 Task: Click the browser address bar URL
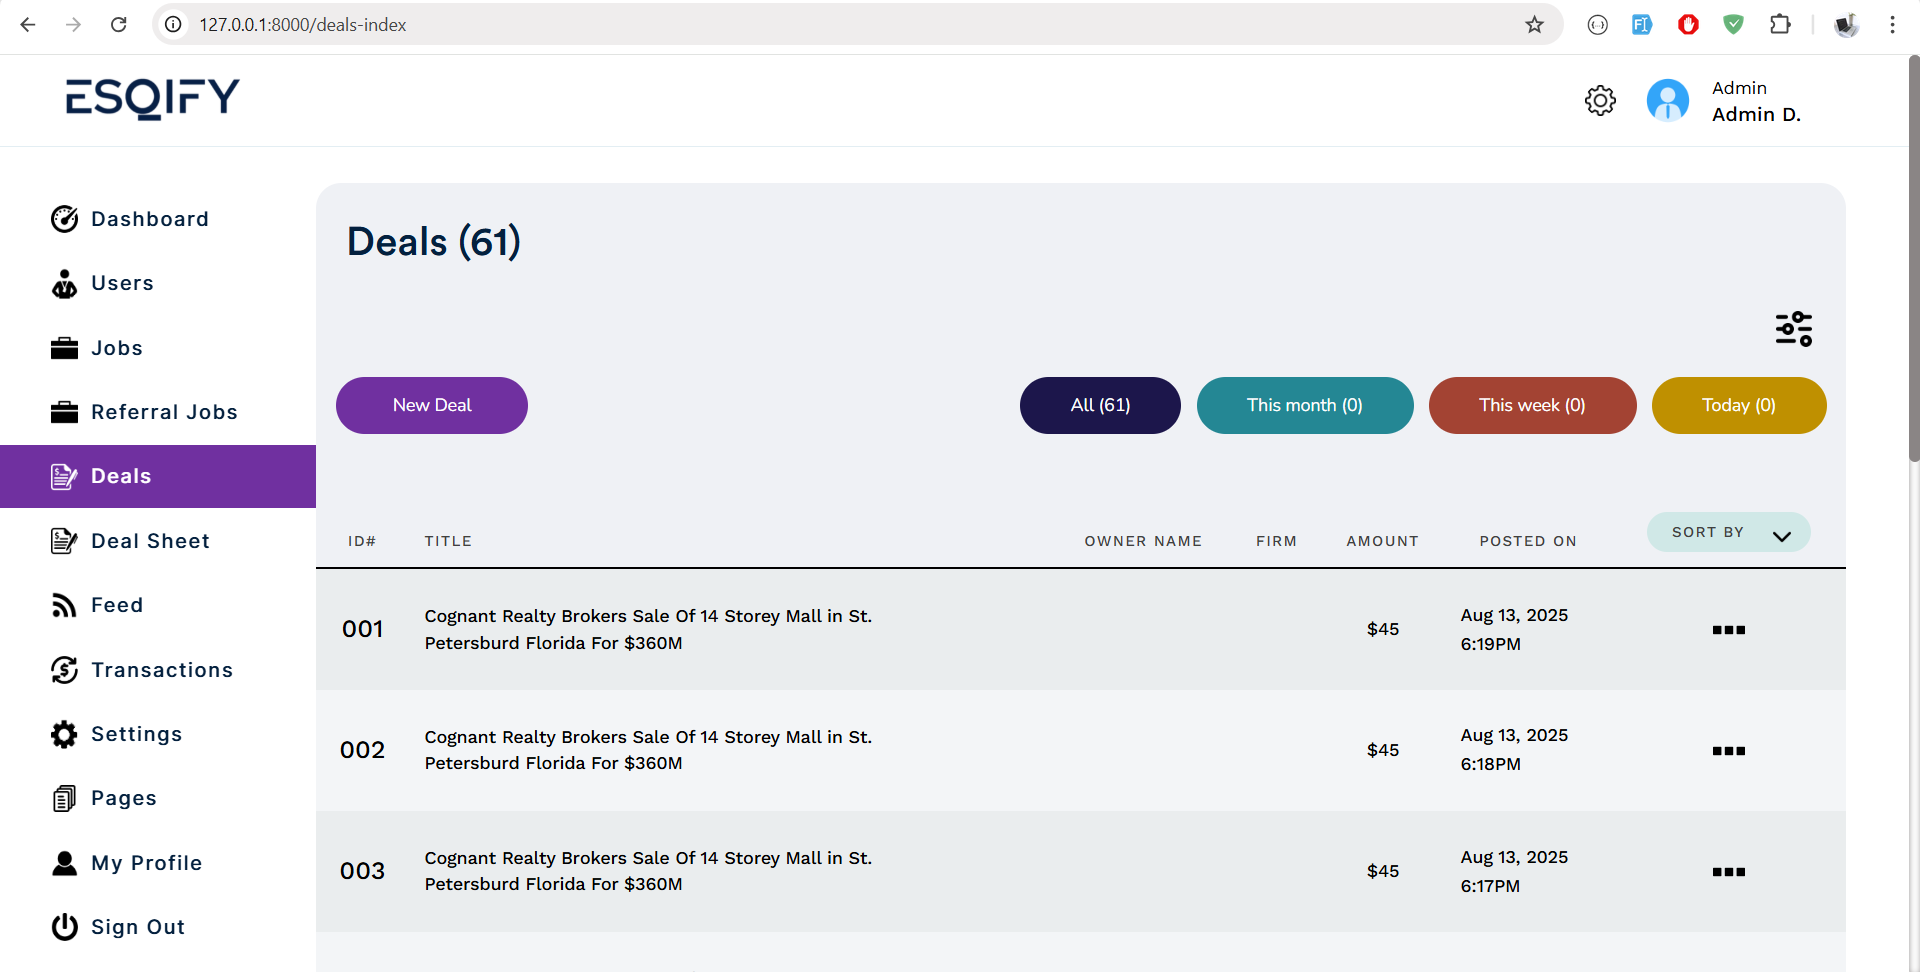click(x=302, y=25)
